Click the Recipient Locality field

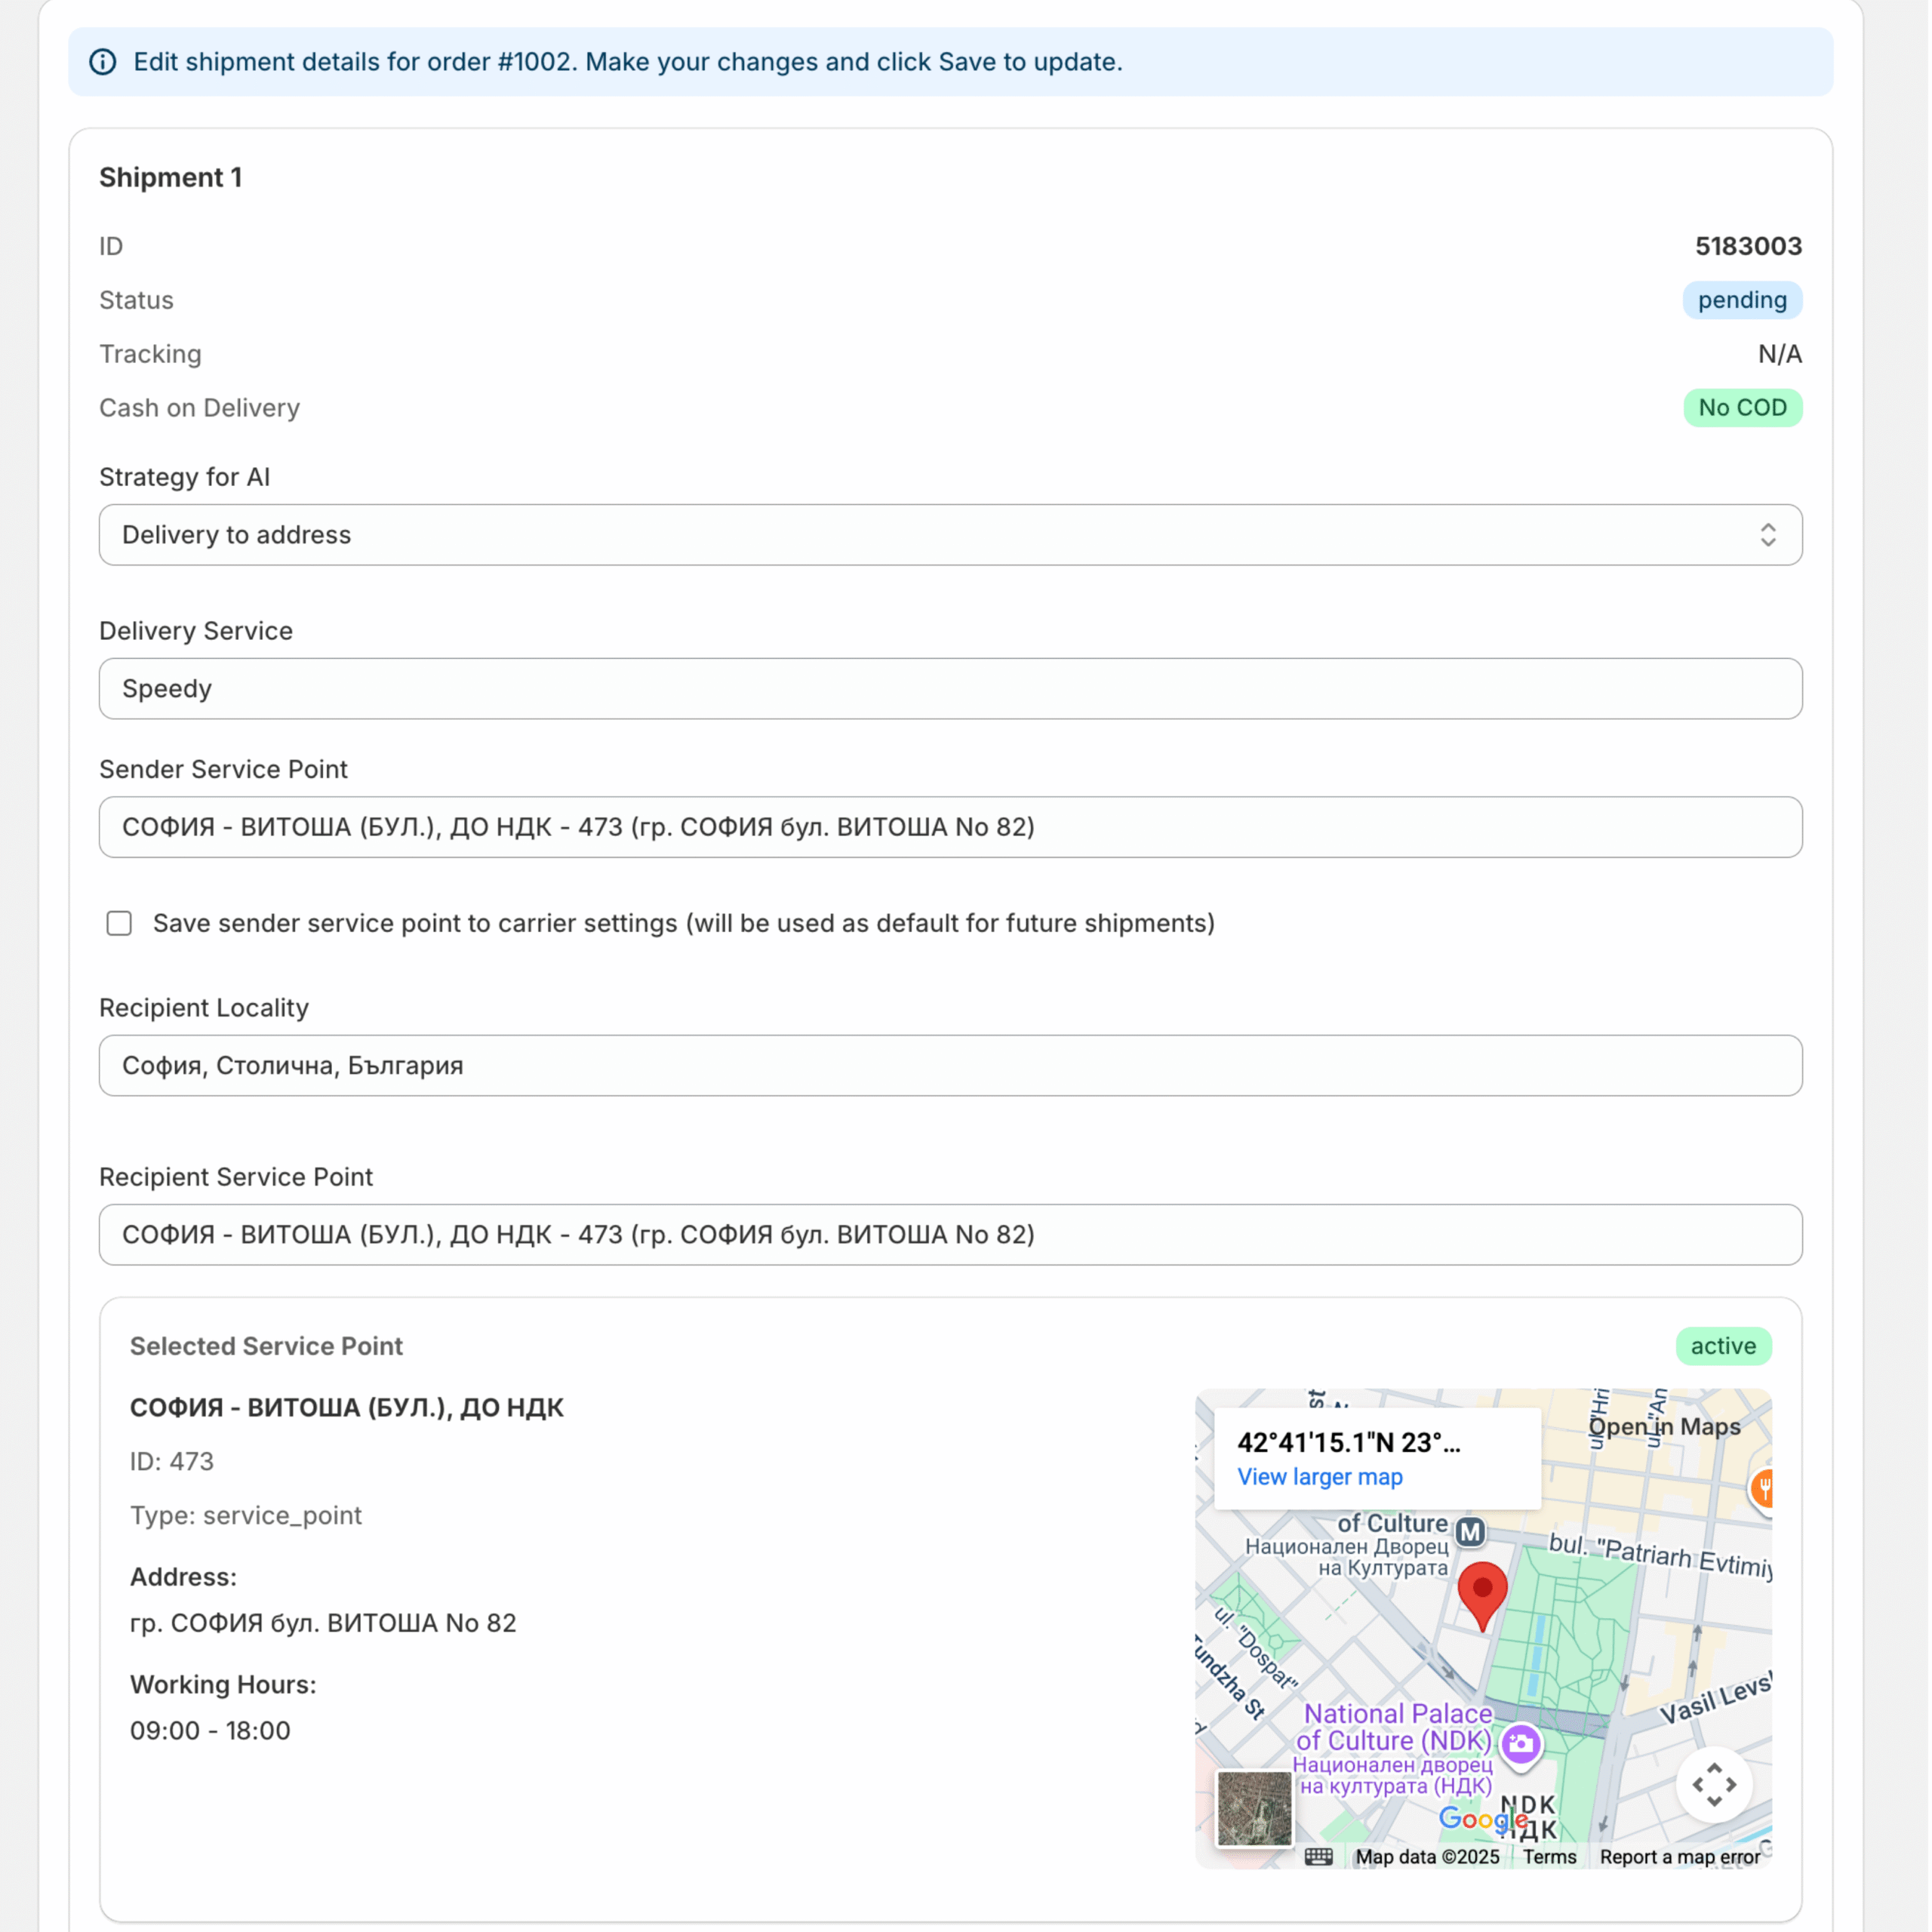[951, 1067]
